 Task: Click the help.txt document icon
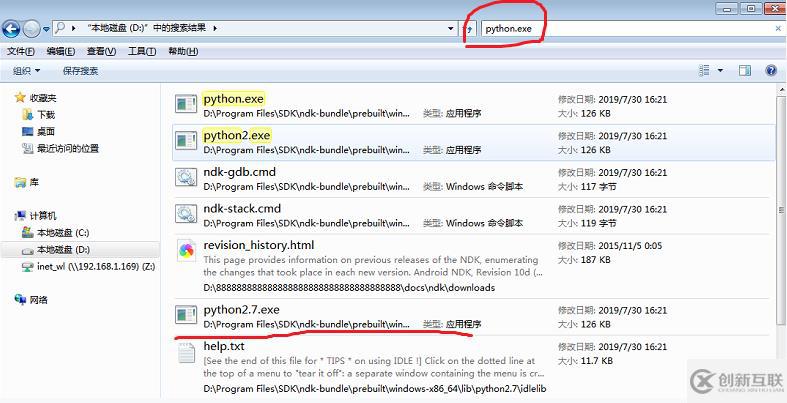(x=186, y=352)
